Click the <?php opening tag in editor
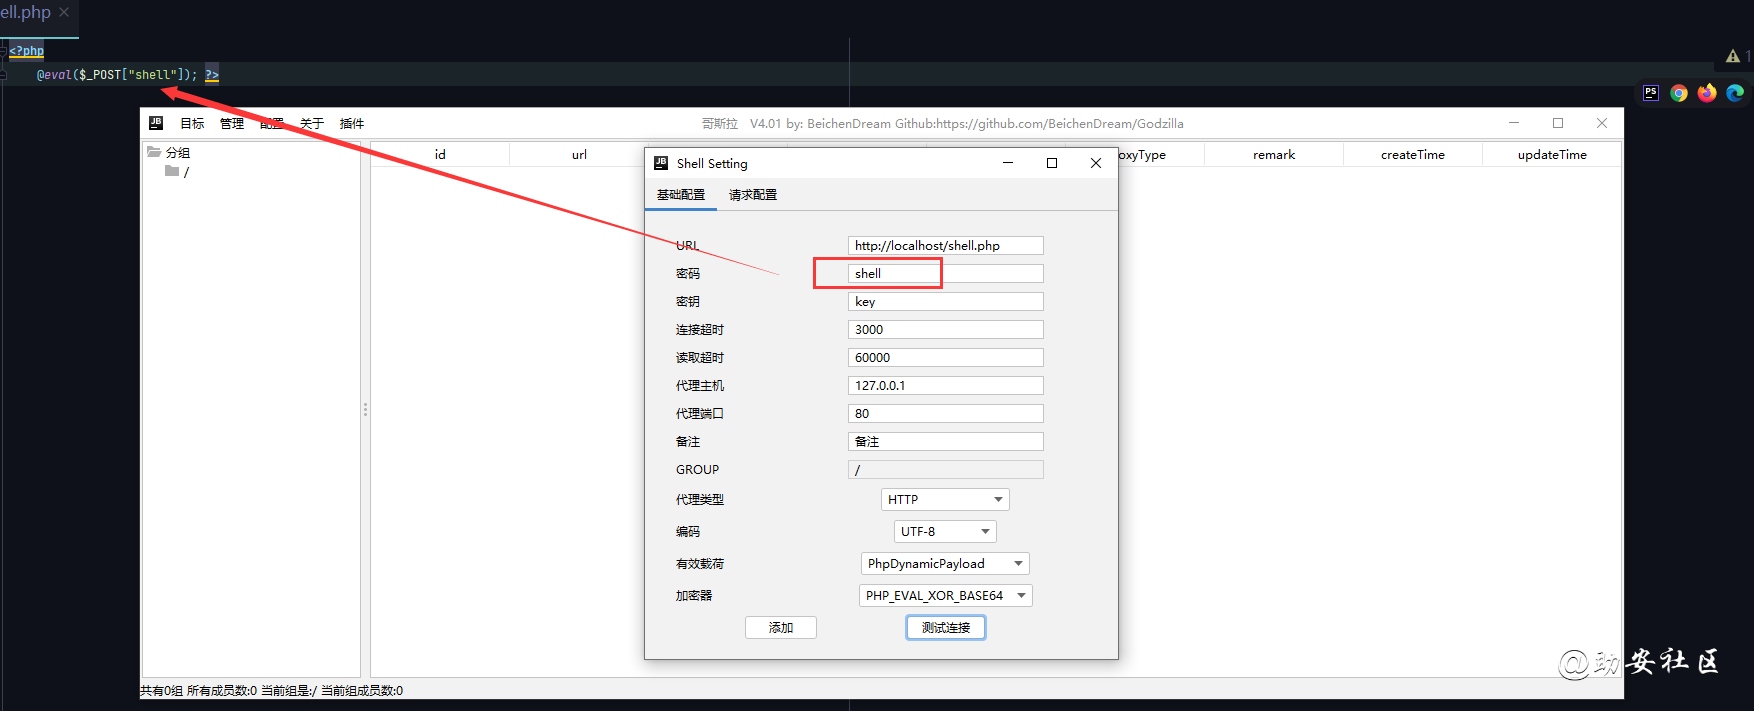The width and height of the screenshot is (1754, 711). click(26, 51)
